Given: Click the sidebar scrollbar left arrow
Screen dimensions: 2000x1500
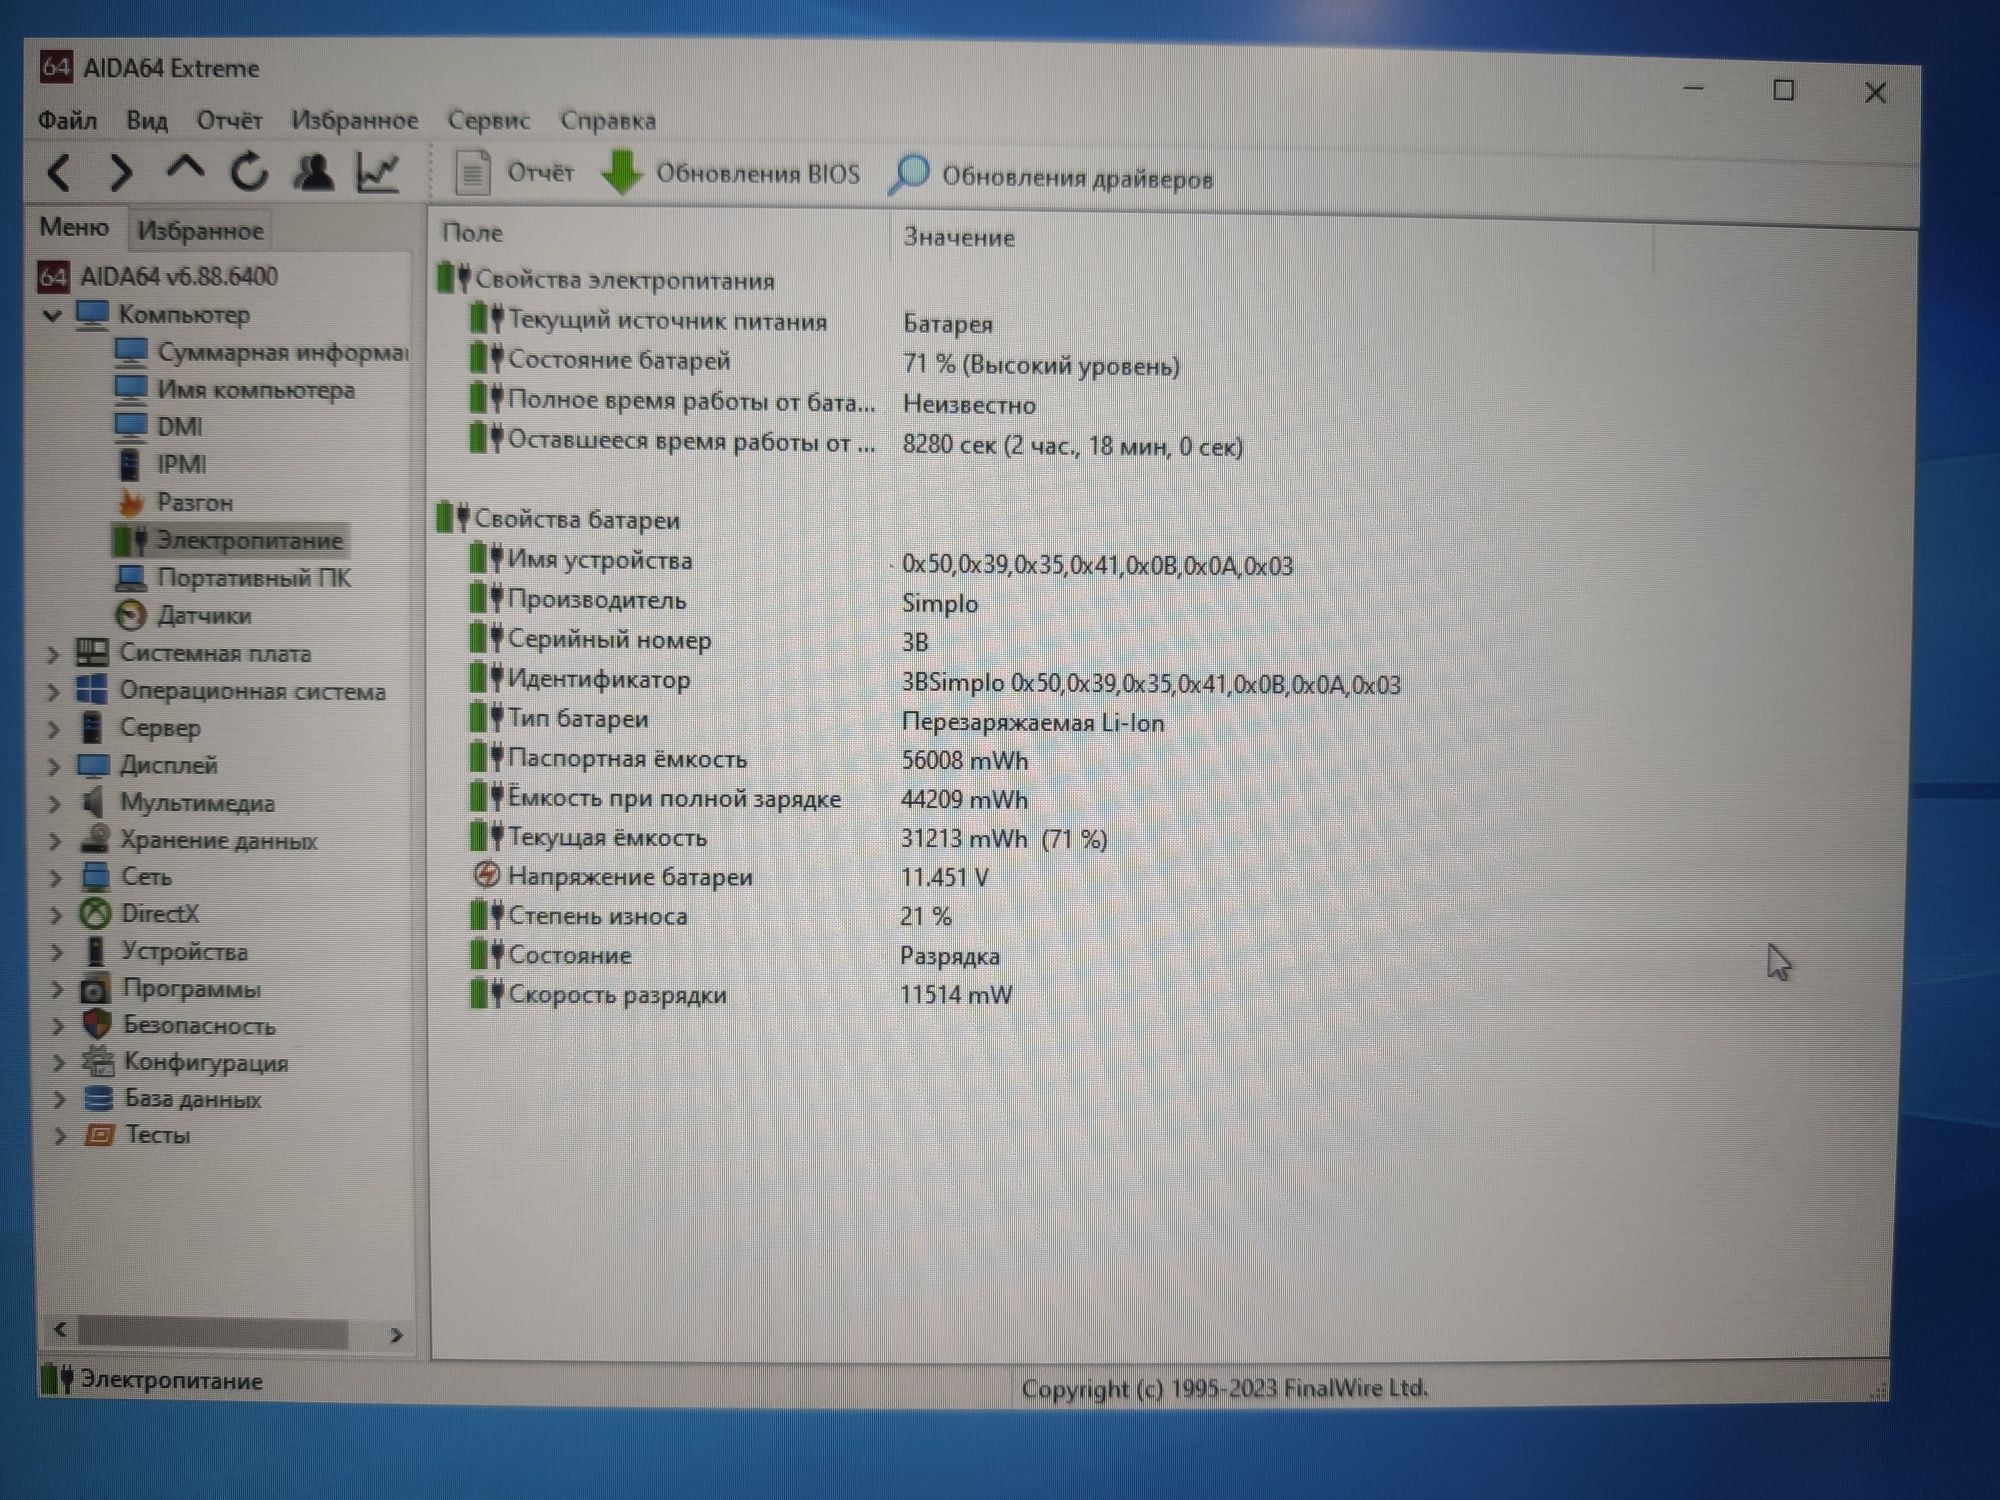Looking at the screenshot, I should (x=60, y=1330).
